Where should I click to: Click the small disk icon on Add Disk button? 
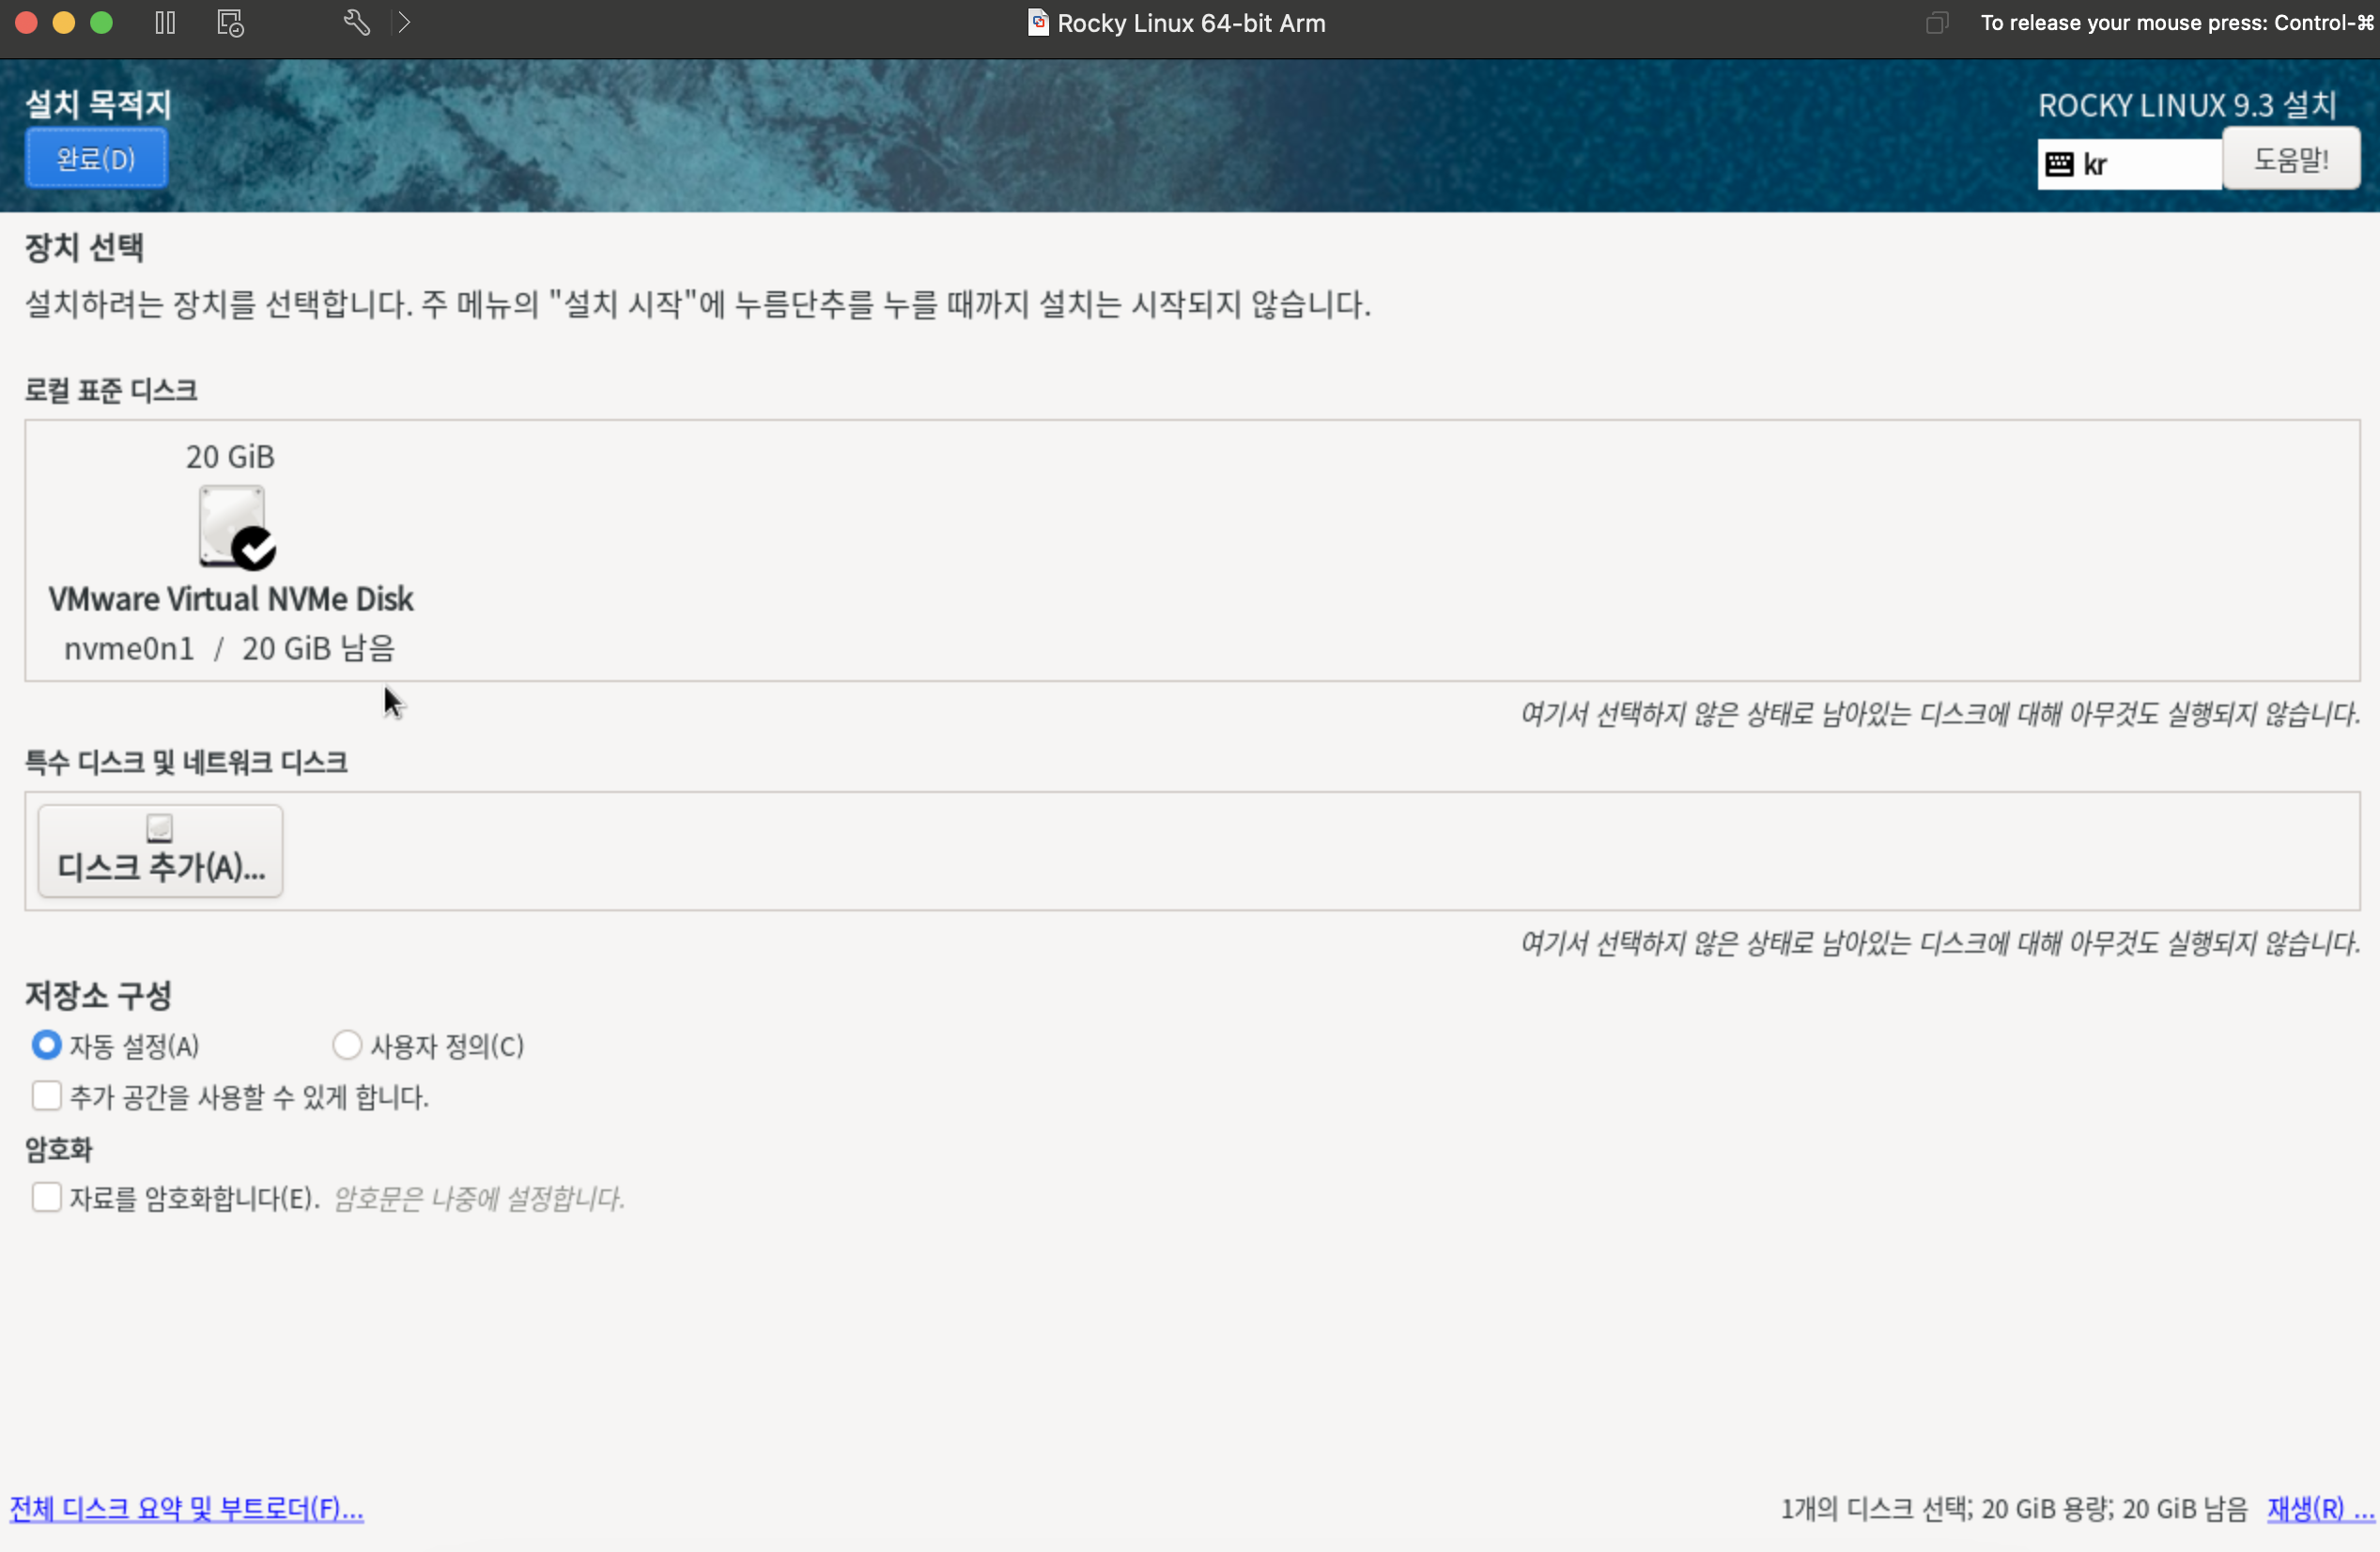(x=160, y=828)
